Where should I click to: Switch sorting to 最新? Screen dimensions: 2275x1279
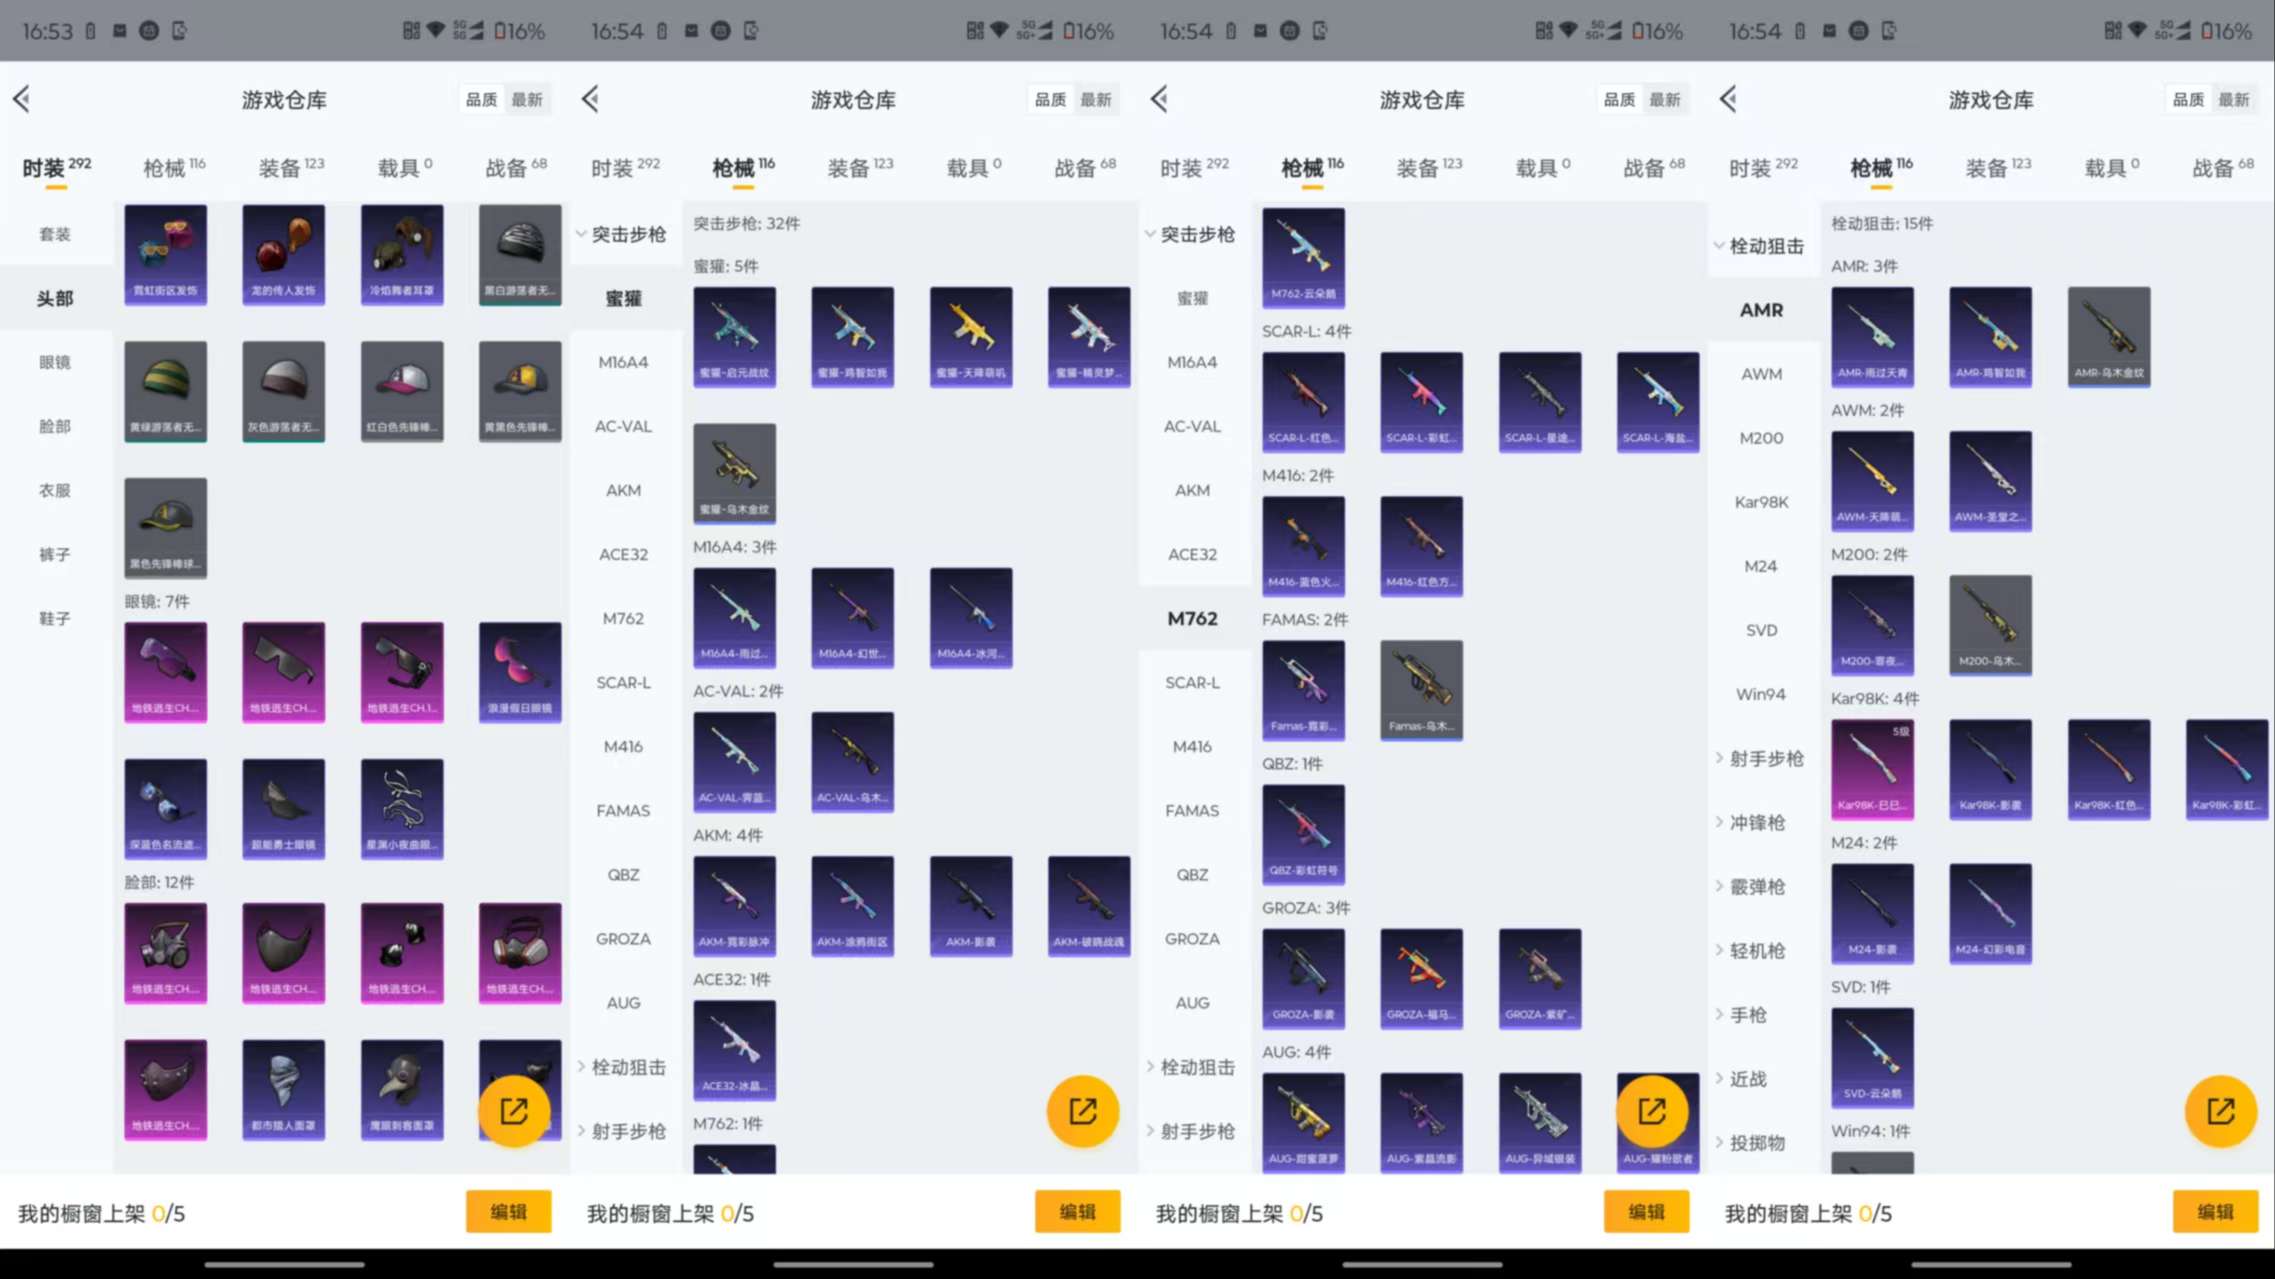(x=2237, y=99)
